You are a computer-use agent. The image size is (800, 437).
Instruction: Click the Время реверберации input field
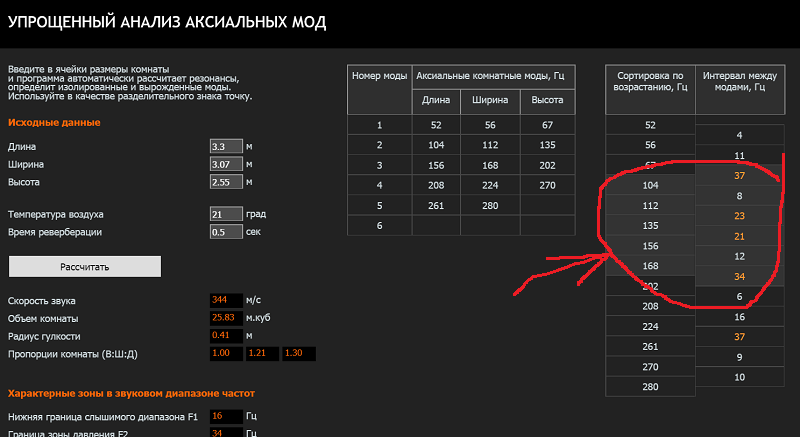226,232
